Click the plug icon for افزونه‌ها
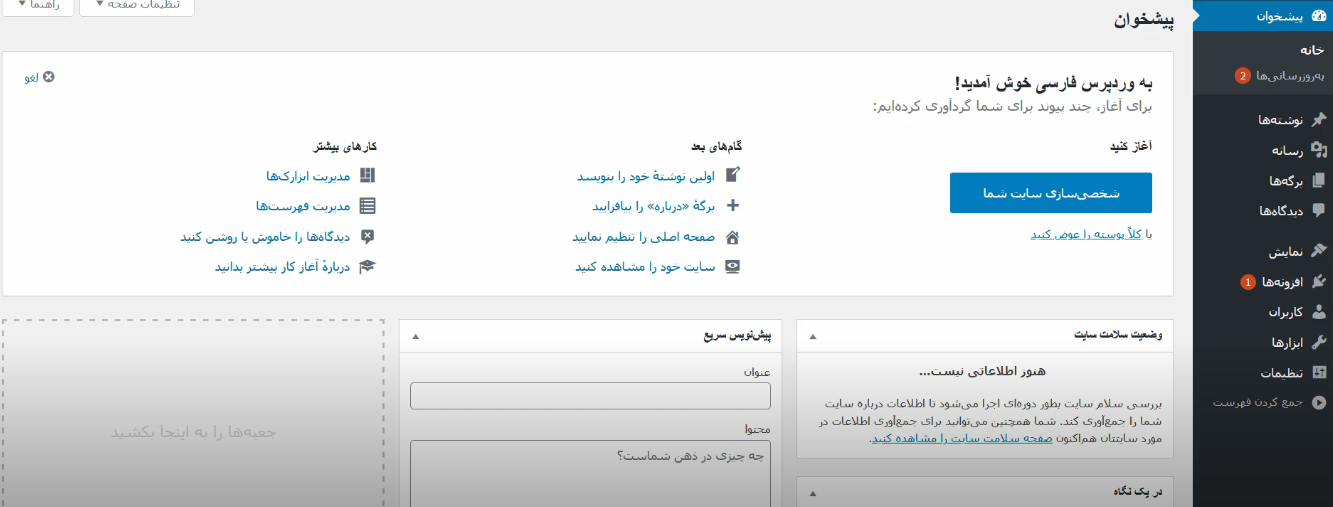Viewport: 1333px width, 507px height. click(x=1318, y=282)
